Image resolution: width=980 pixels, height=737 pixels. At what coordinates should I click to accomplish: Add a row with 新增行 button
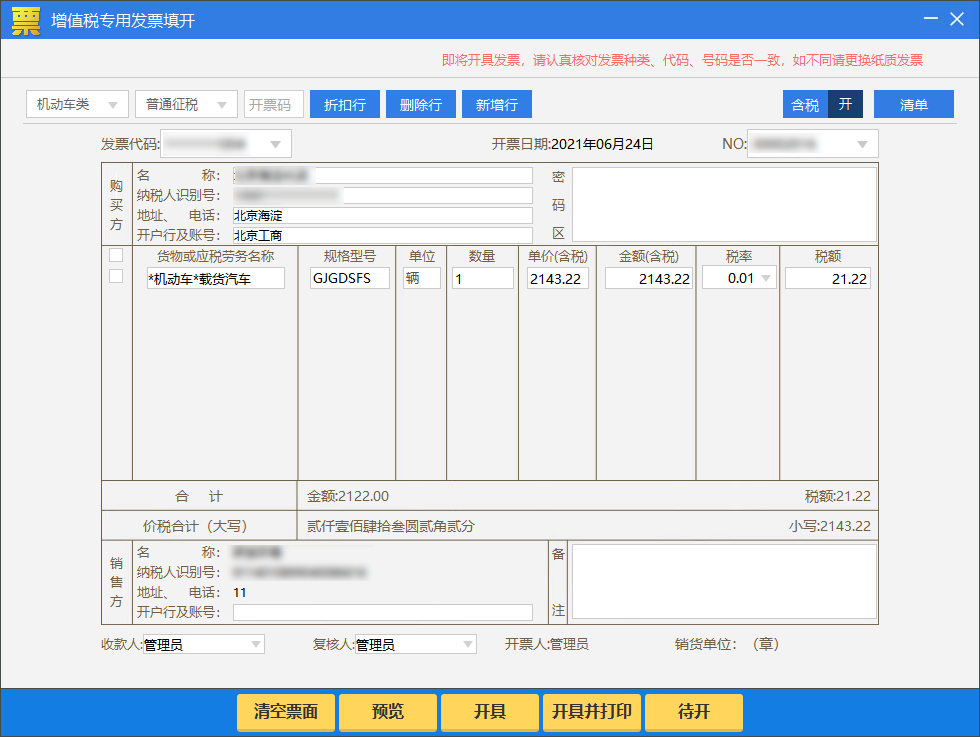tap(496, 105)
